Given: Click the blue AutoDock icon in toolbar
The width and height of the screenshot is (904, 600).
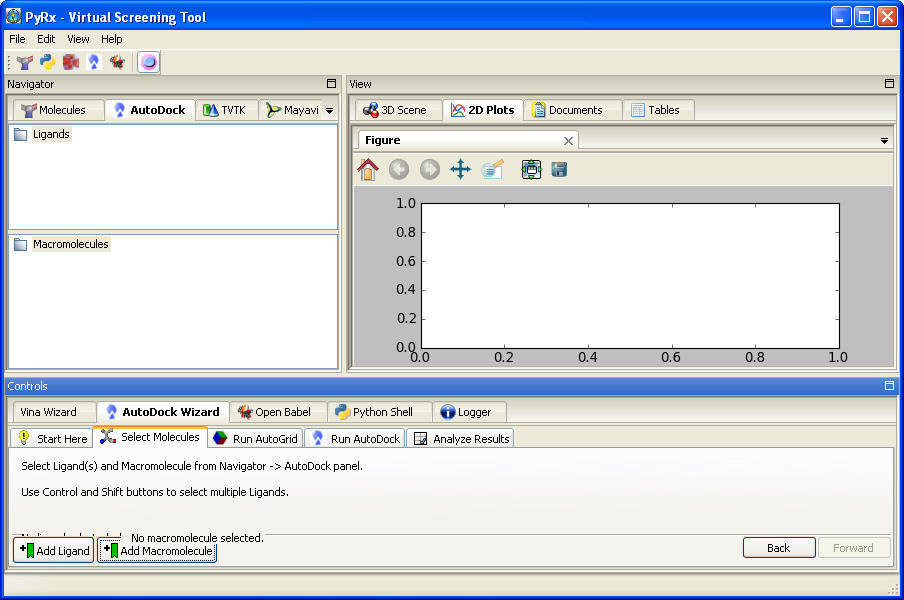Looking at the screenshot, I should tap(94, 62).
